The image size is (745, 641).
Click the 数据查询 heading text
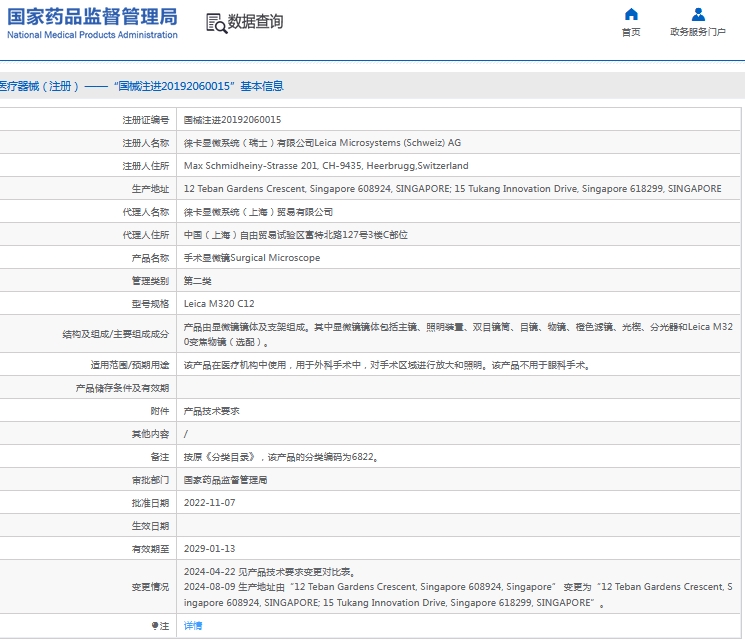pos(255,22)
